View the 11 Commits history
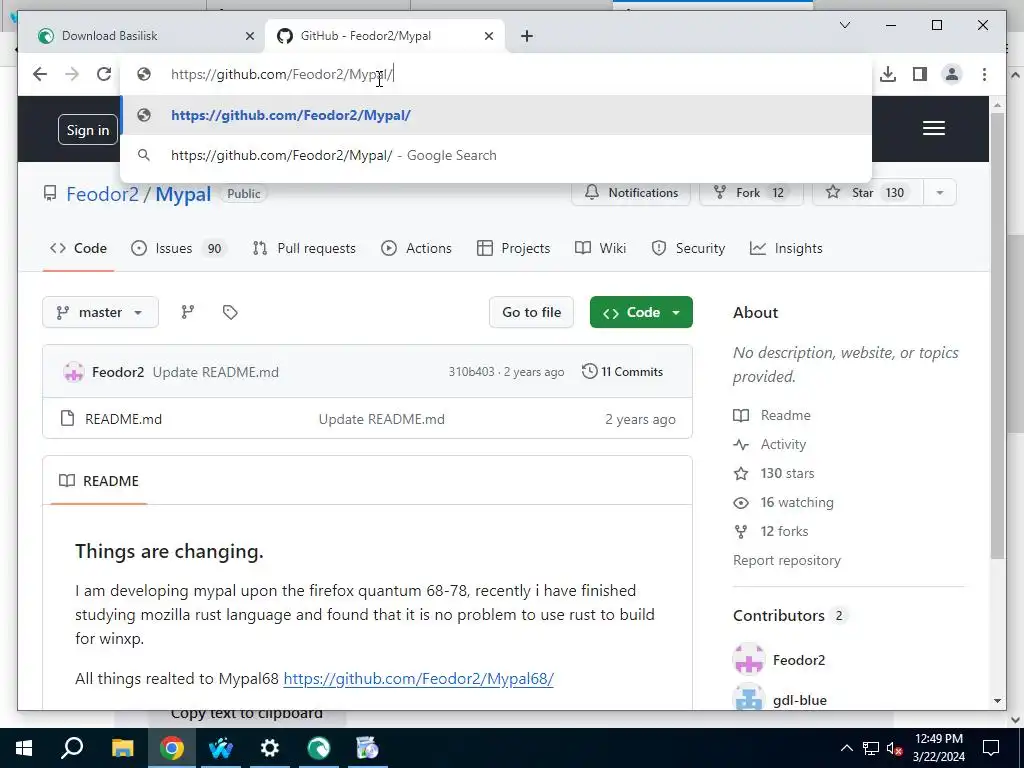 click(622, 372)
